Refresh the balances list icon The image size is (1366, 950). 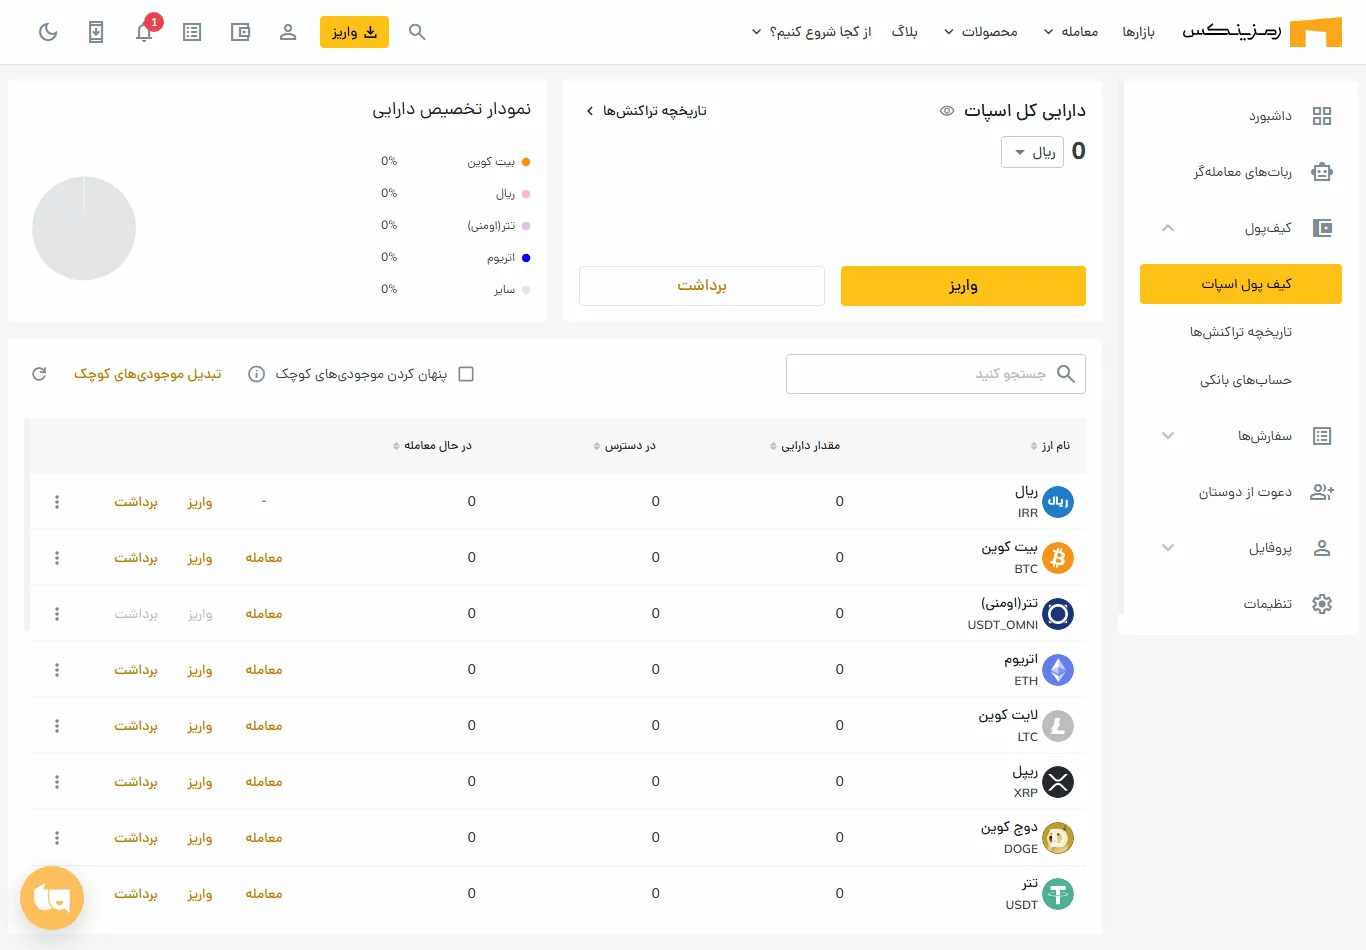click(x=39, y=374)
